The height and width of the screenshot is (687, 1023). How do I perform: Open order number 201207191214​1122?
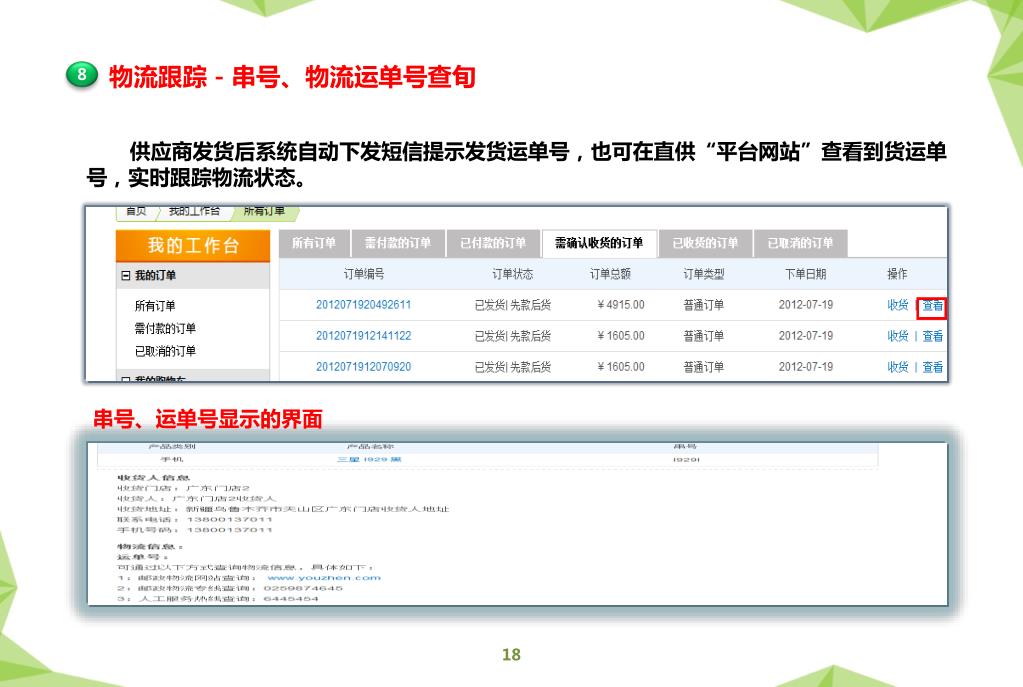tap(363, 336)
